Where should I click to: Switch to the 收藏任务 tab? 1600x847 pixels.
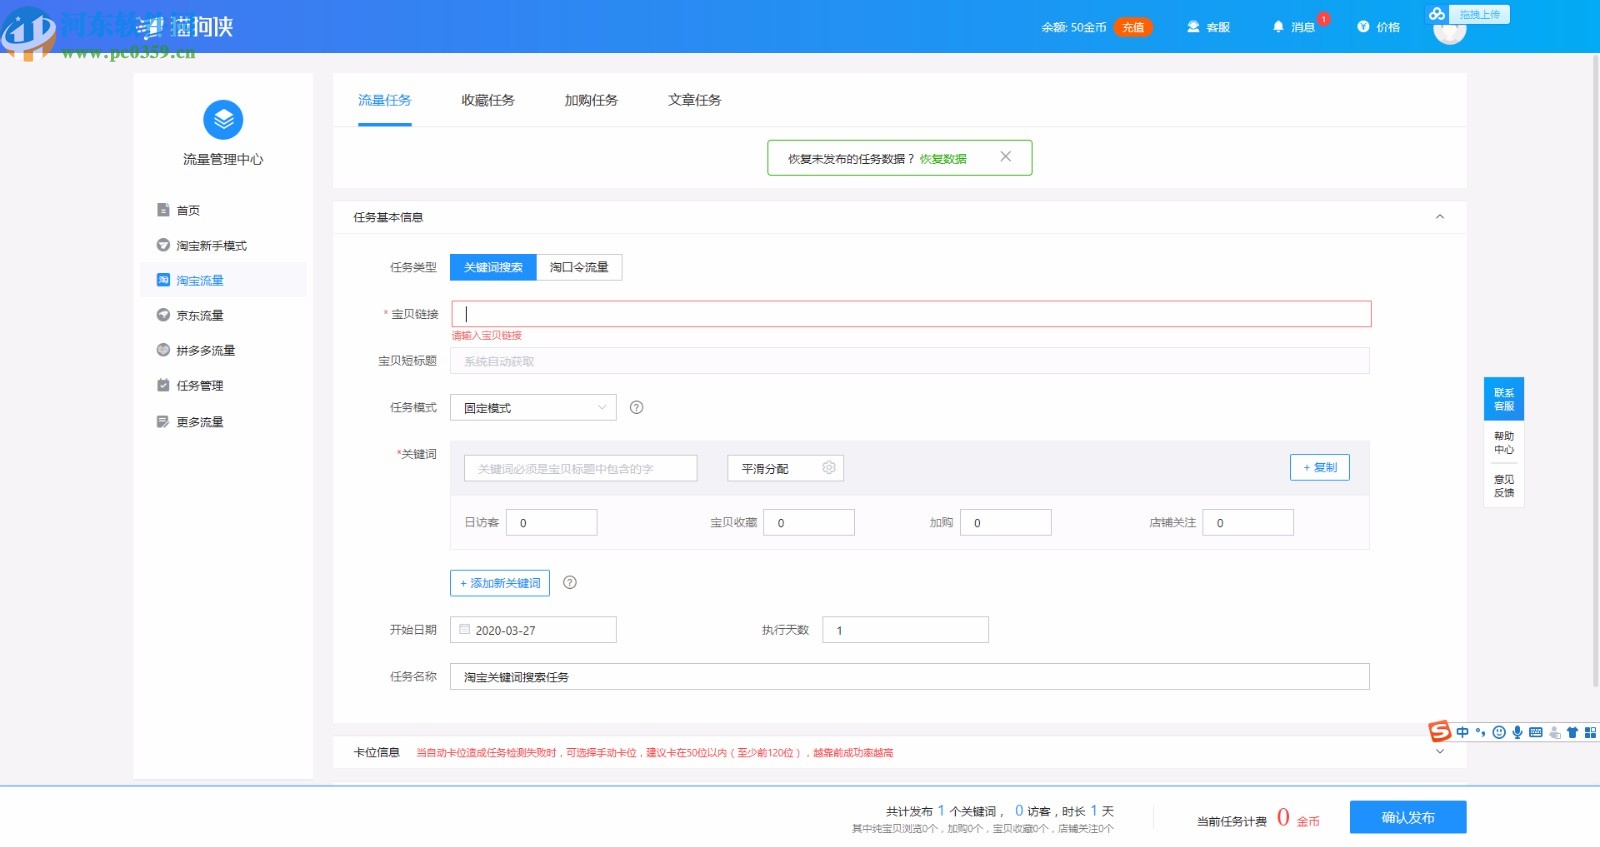tap(488, 100)
